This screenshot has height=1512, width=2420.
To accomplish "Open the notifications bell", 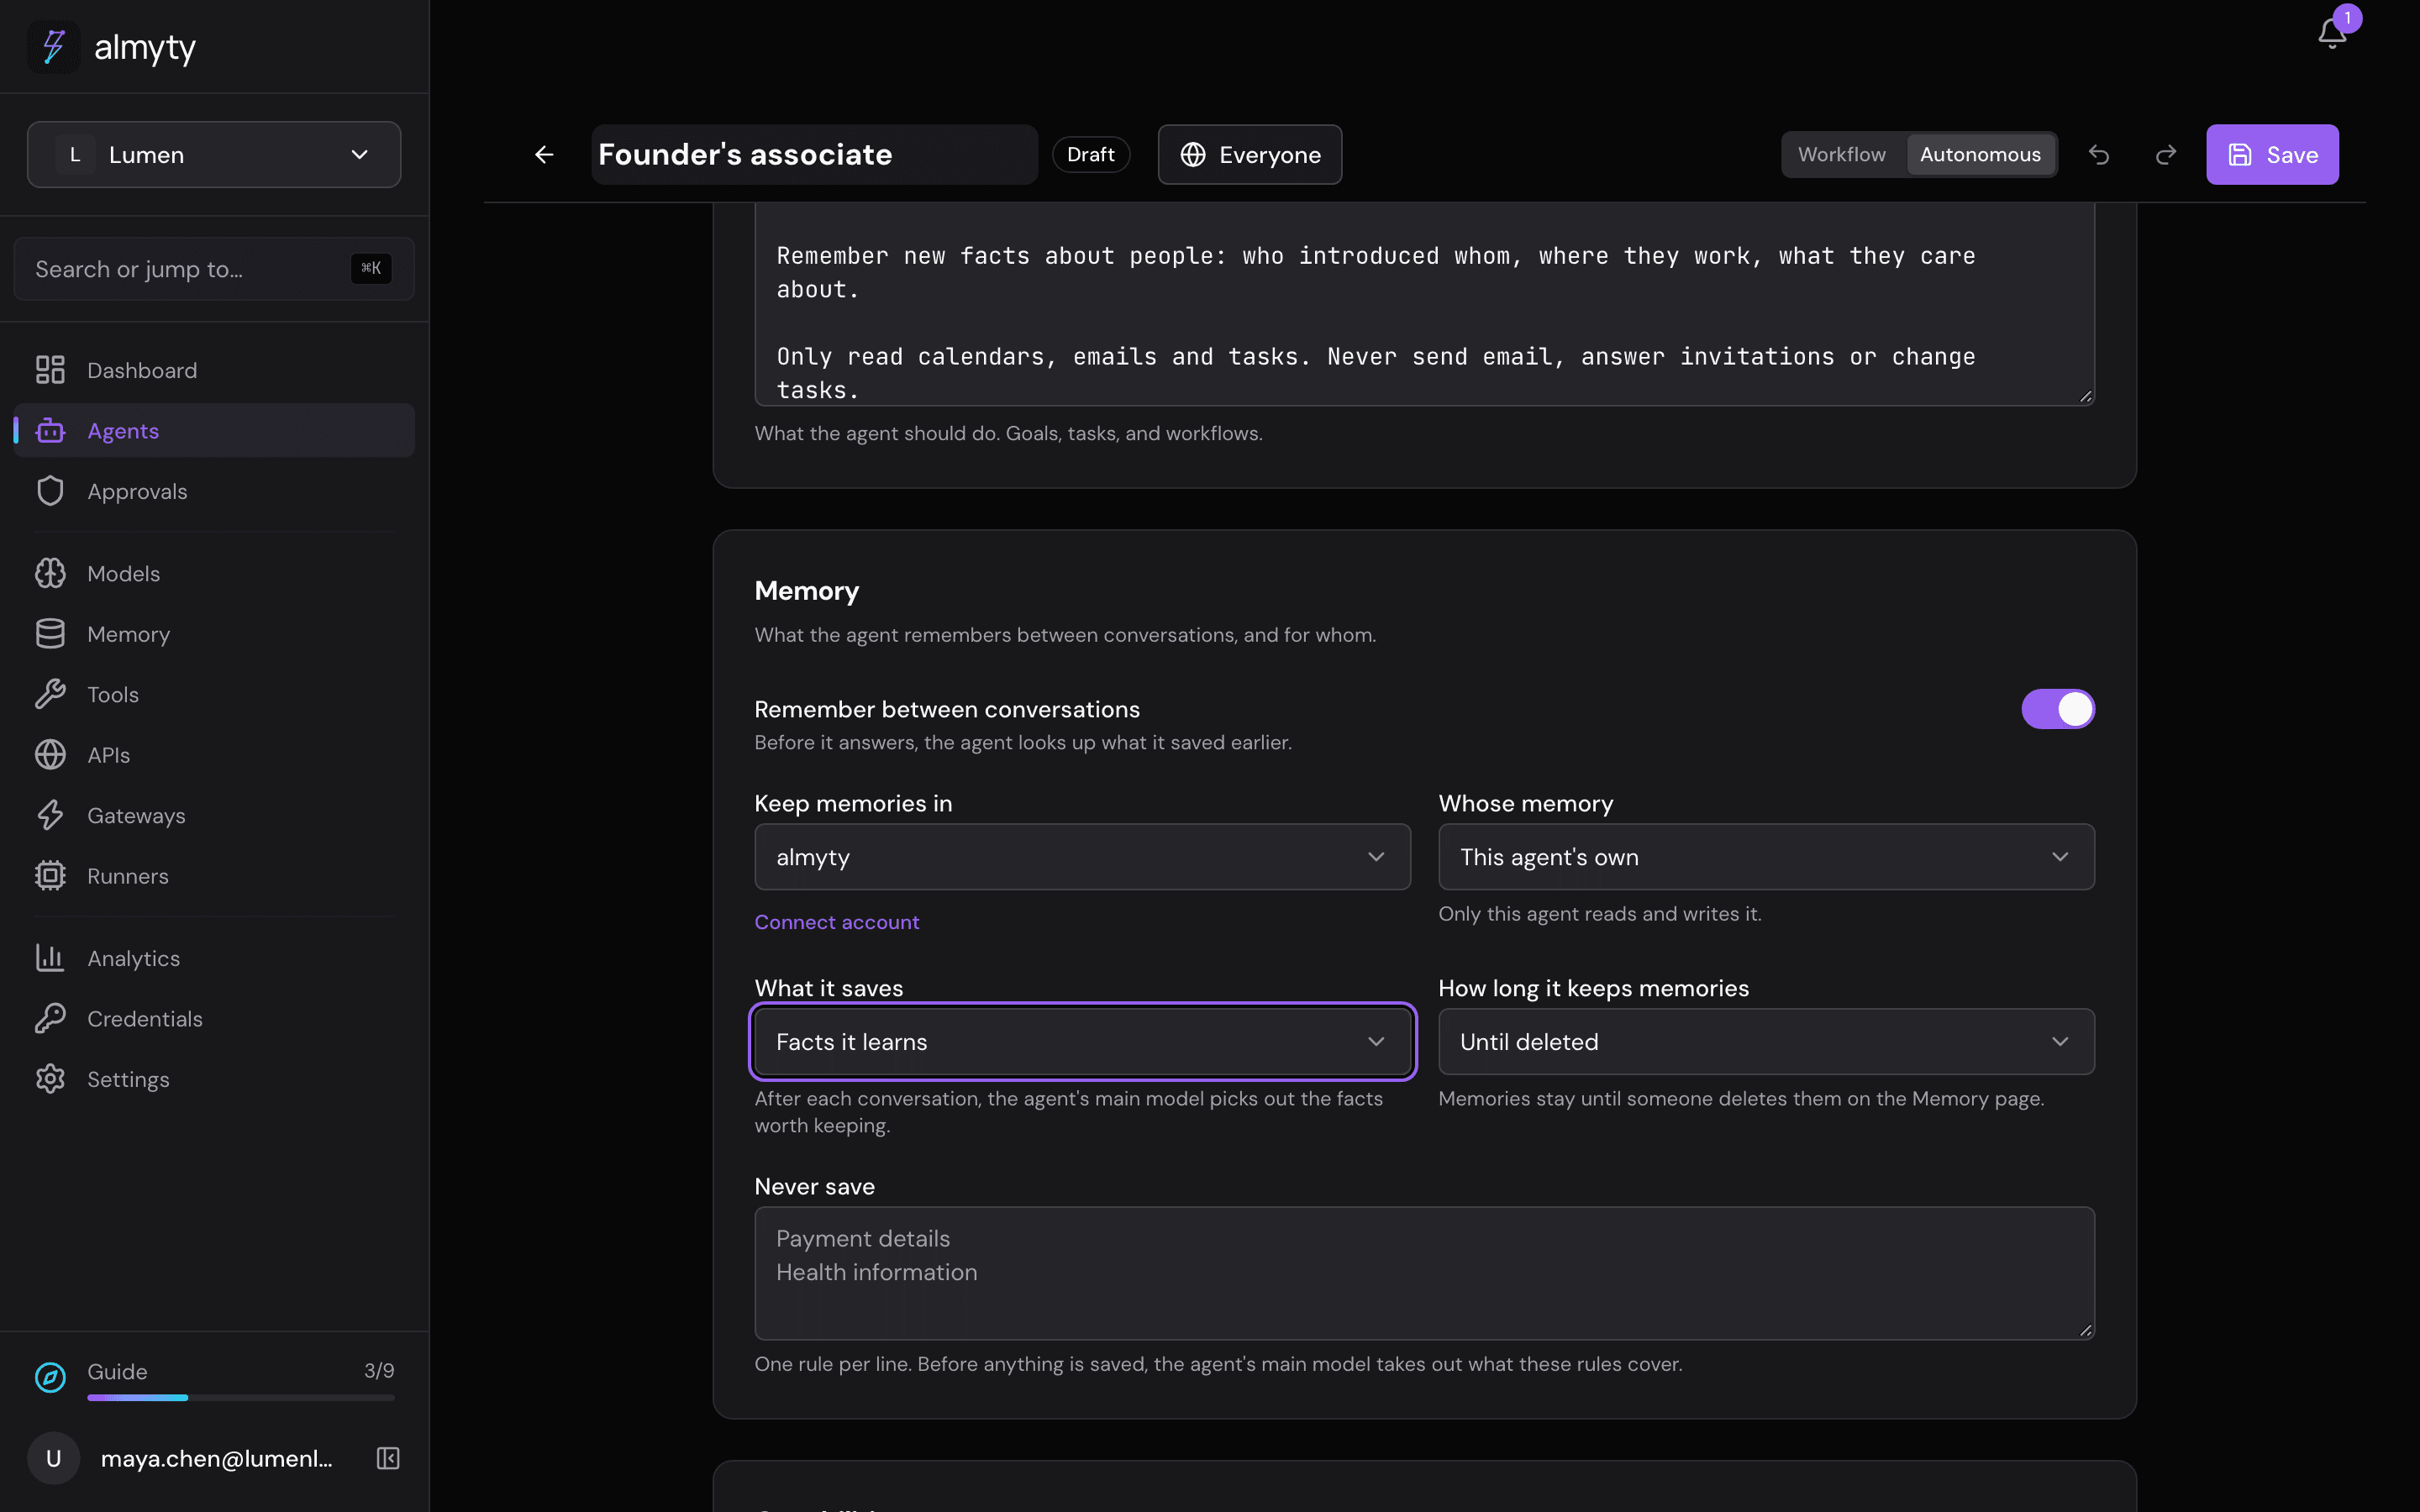I will coord(2332,32).
